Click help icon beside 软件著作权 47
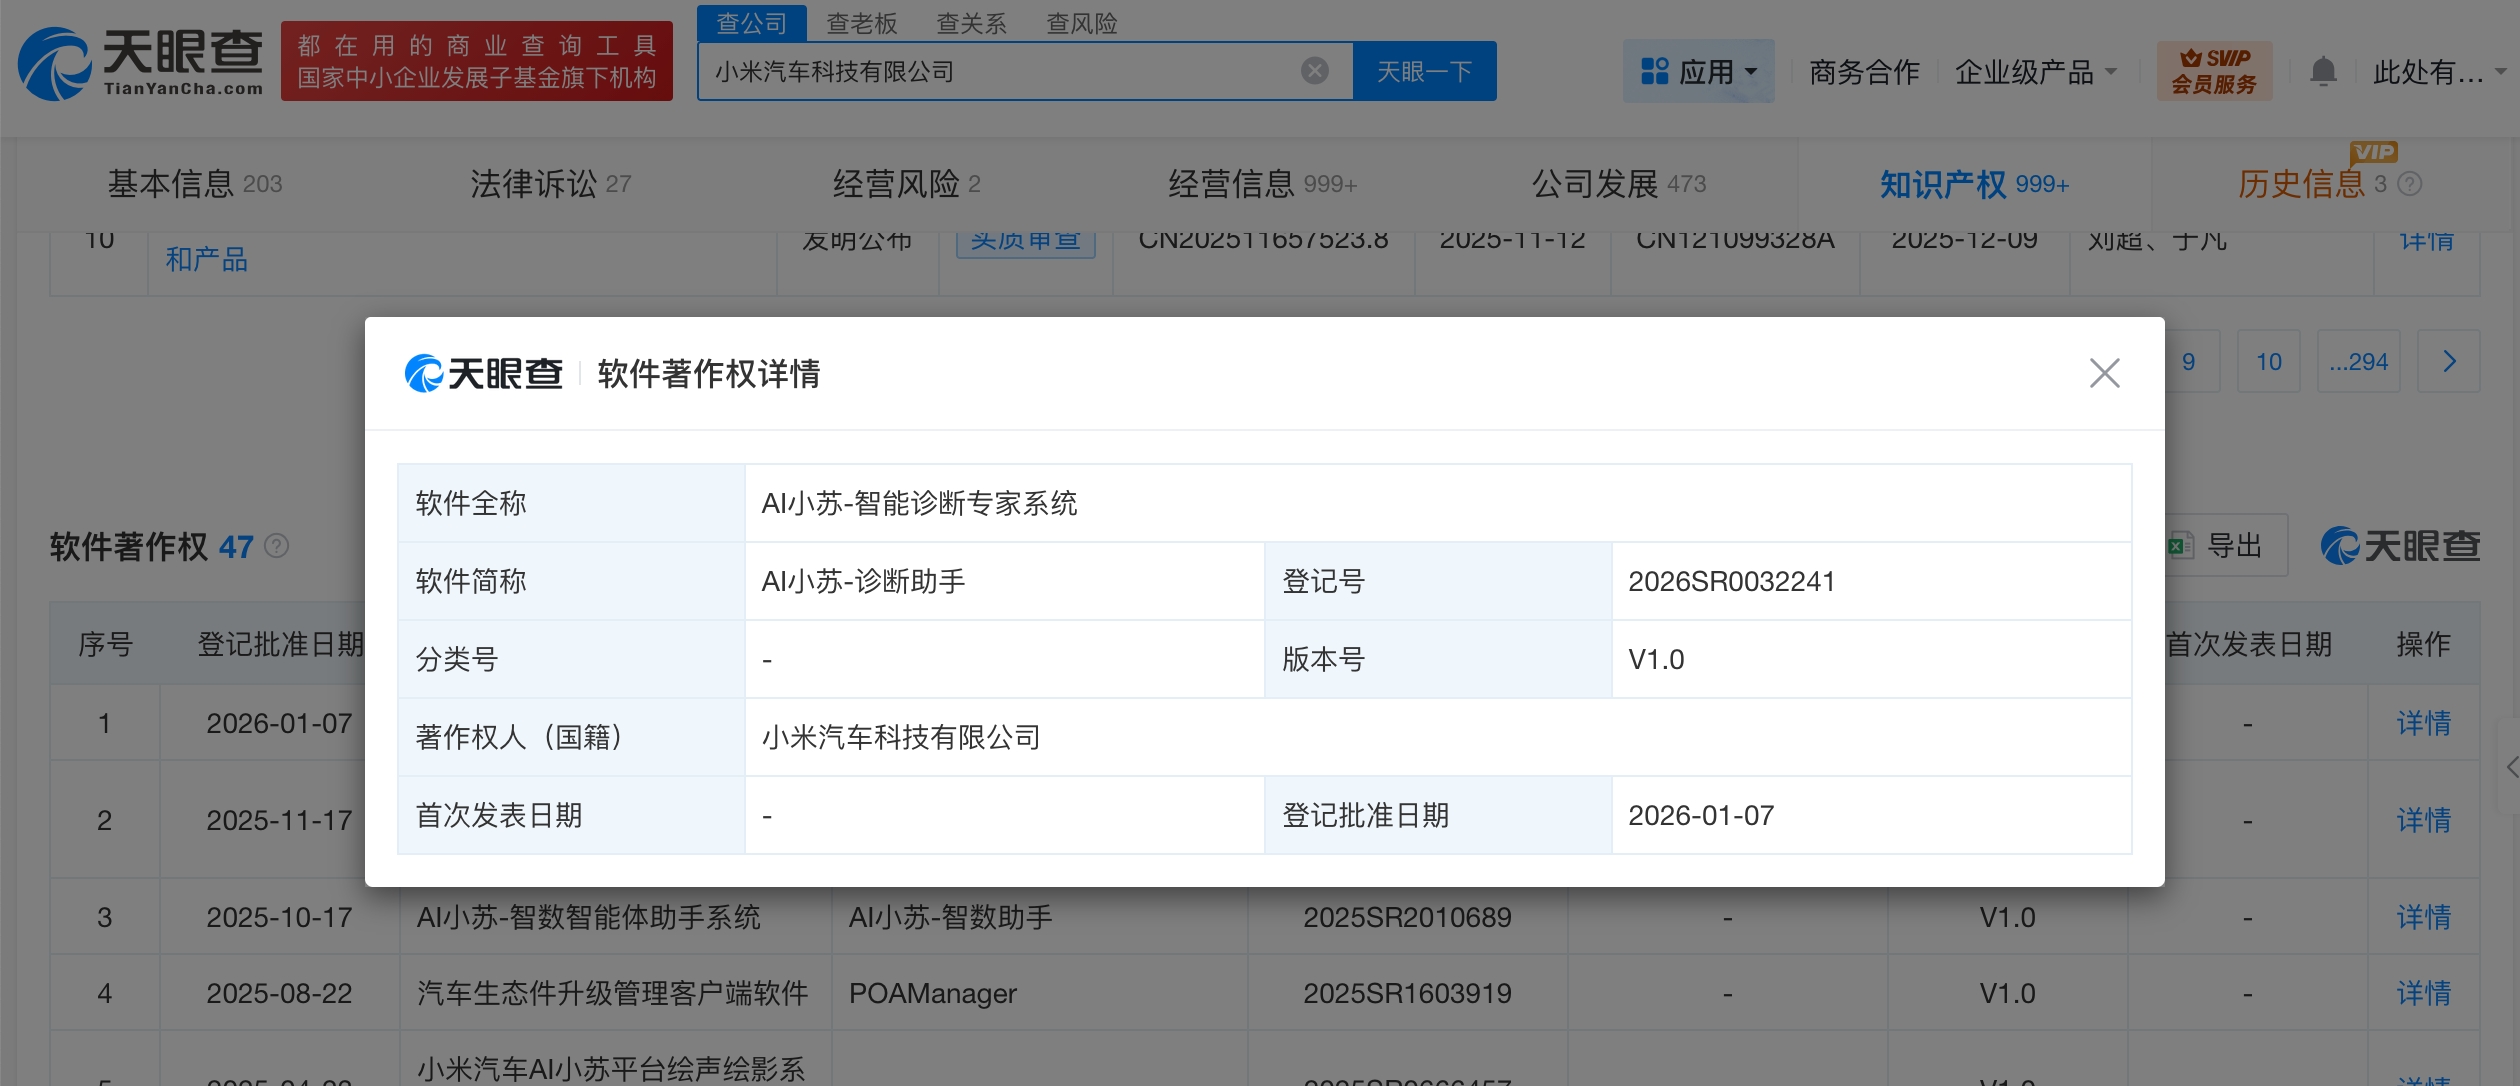The height and width of the screenshot is (1086, 2520). (x=277, y=546)
